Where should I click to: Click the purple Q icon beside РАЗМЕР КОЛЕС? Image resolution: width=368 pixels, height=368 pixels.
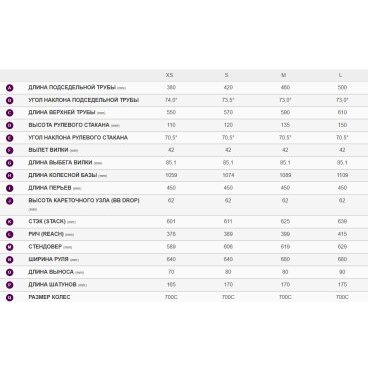10,297
